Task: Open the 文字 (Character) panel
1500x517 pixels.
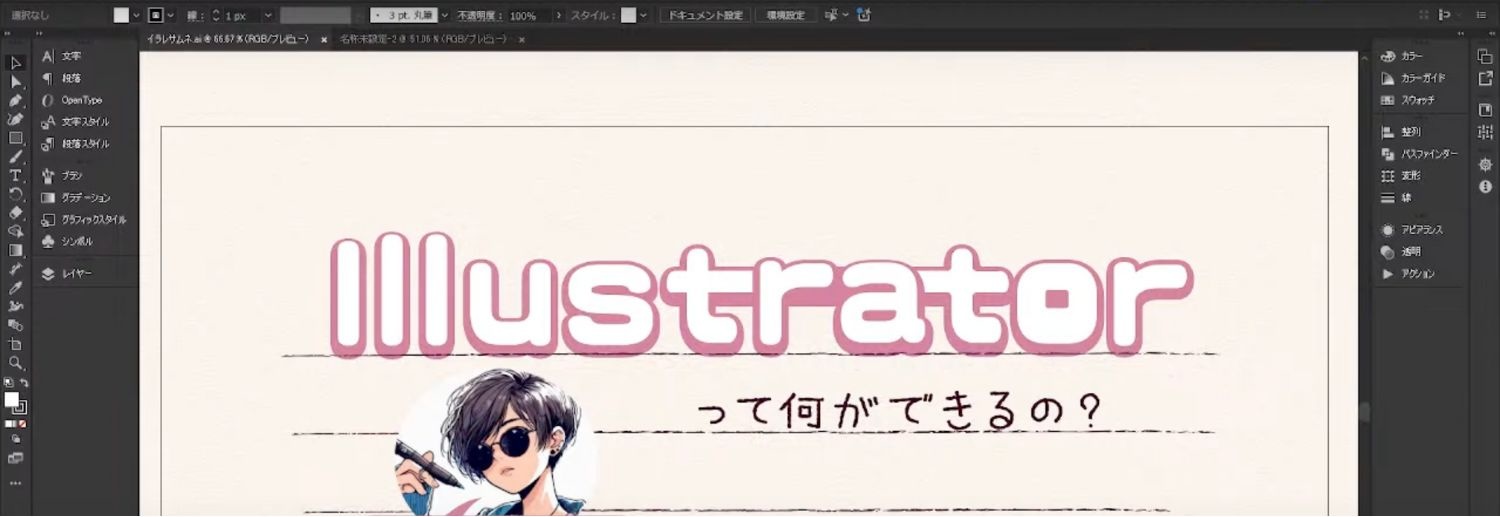Action: [x=62, y=56]
